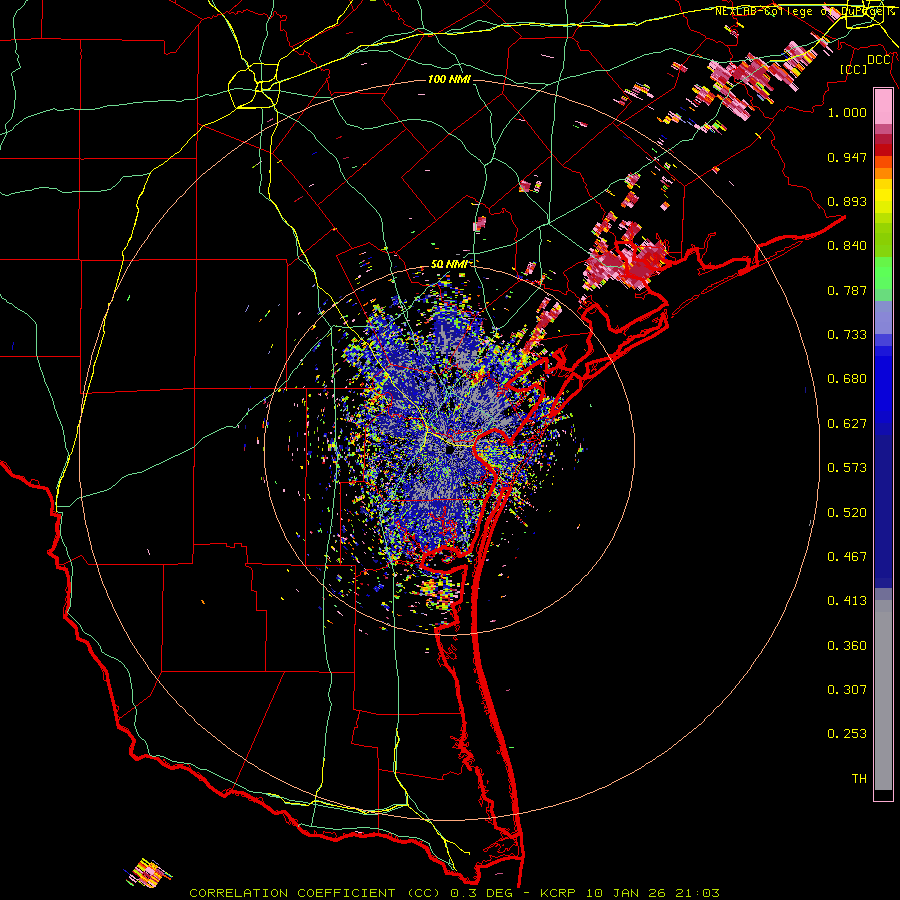Pick the light pink color at scale top
The width and height of the screenshot is (900, 900).
pos(883,107)
